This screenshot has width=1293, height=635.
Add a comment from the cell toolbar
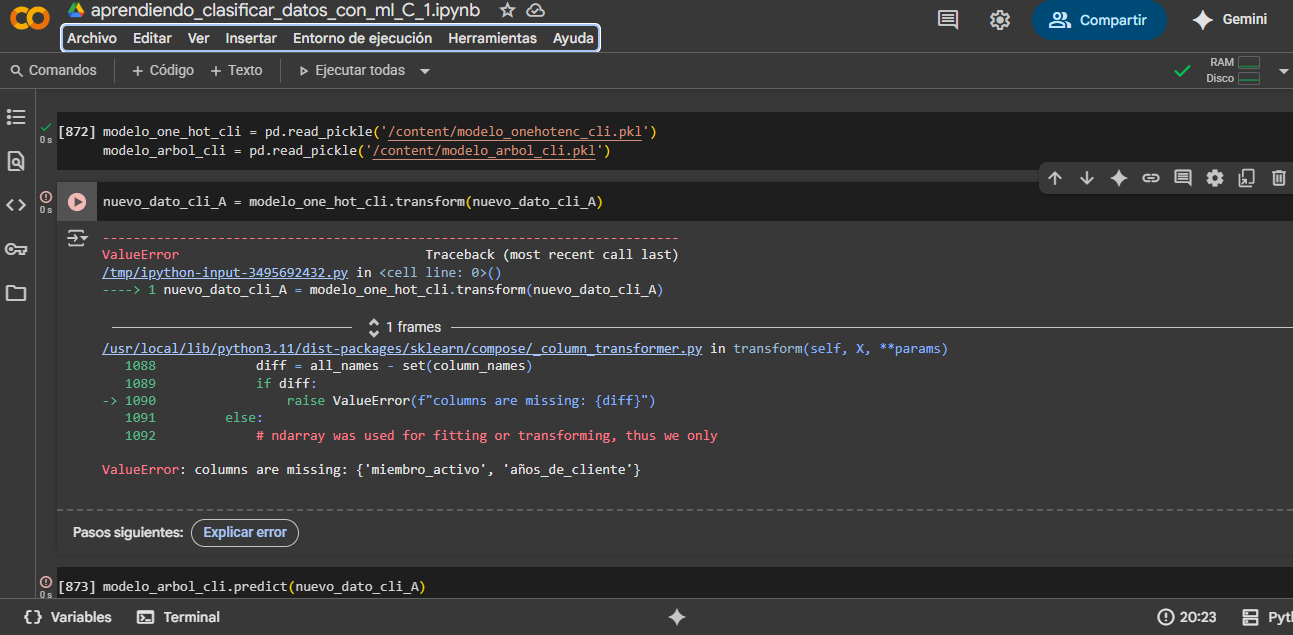click(1183, 178)
